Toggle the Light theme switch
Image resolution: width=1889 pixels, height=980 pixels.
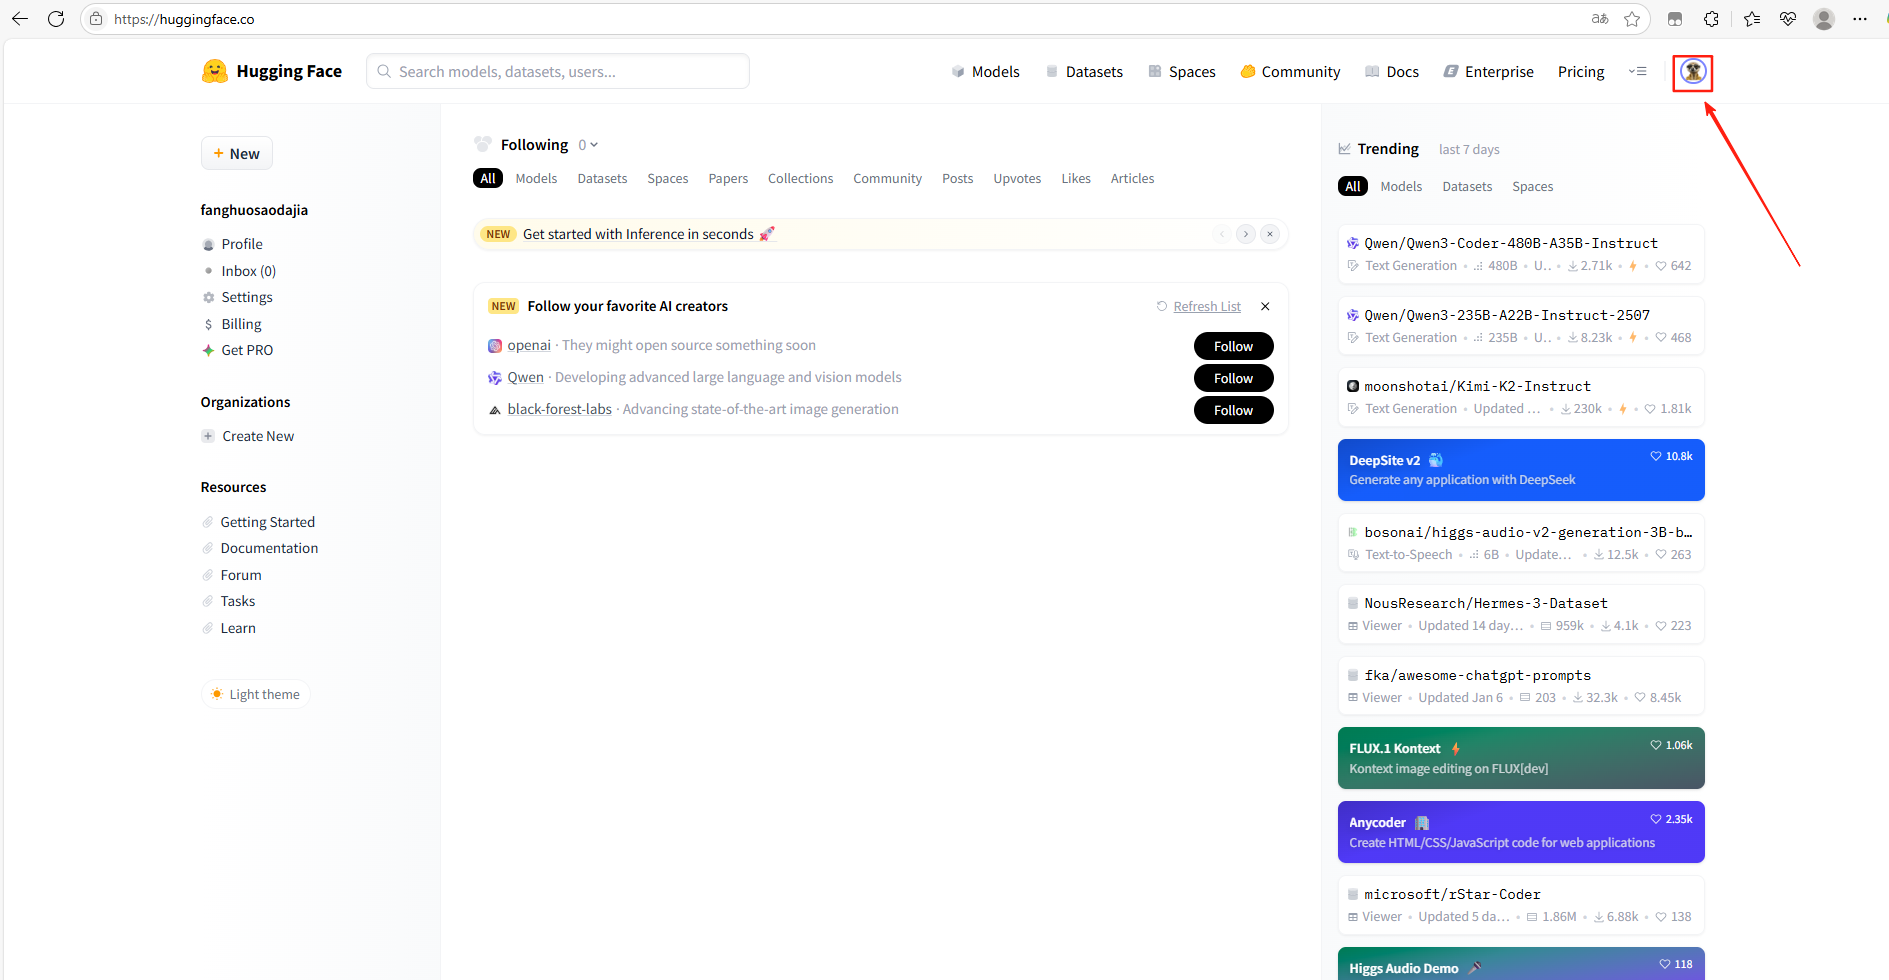tap(256, 694)
